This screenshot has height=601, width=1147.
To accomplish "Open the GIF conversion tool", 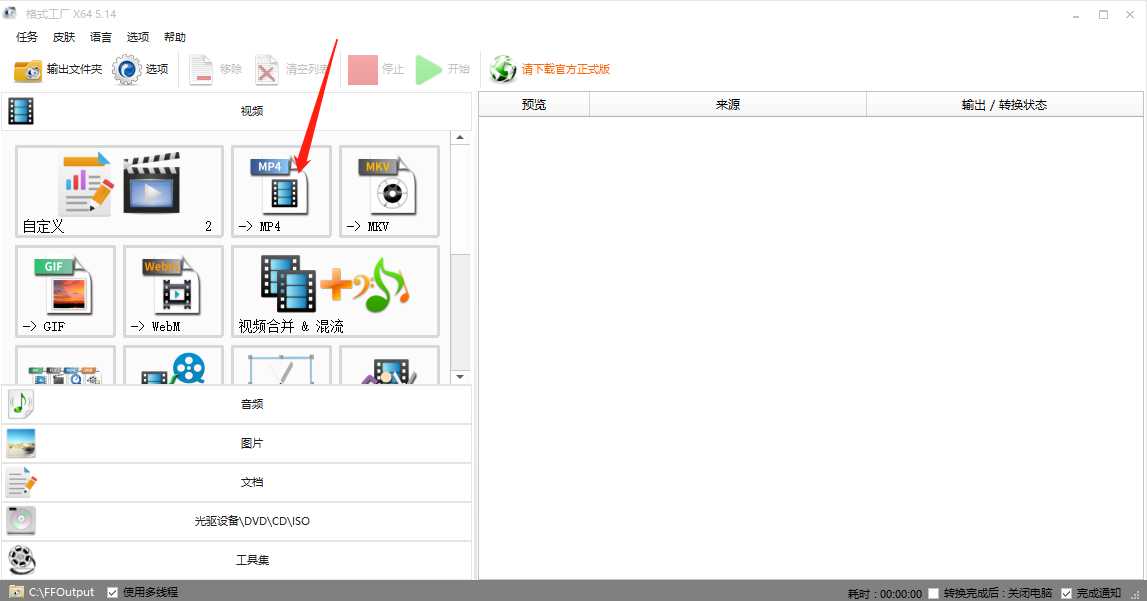I will pos(65,291).
